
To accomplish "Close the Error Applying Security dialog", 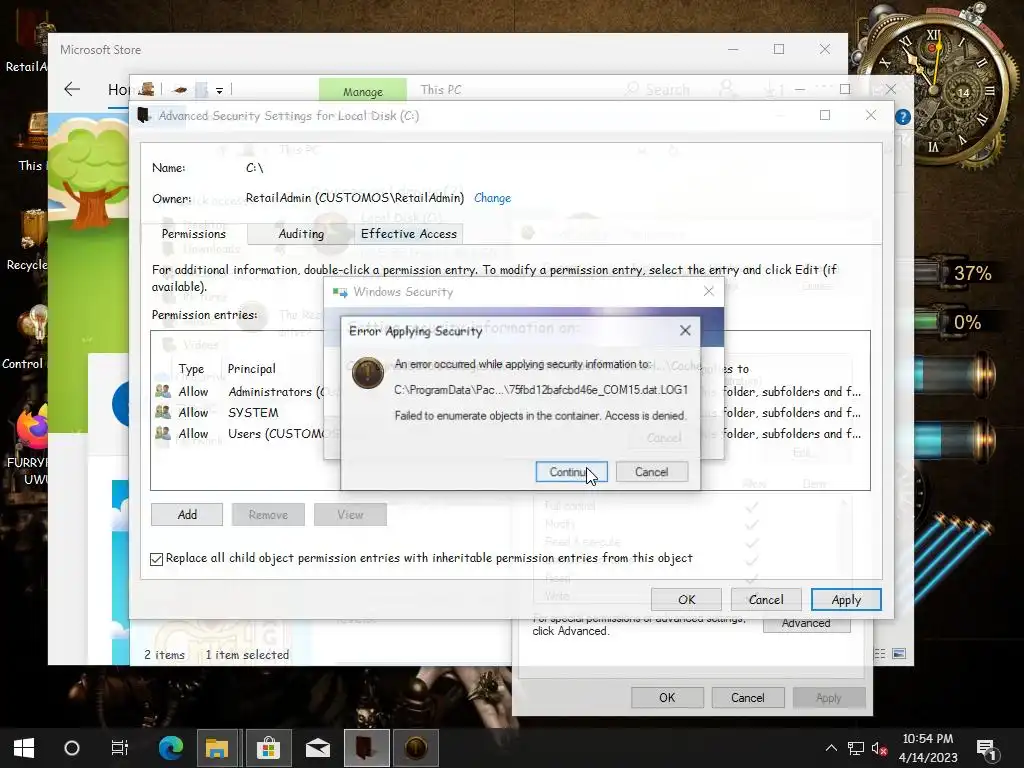I will click(x=685, y=330).
